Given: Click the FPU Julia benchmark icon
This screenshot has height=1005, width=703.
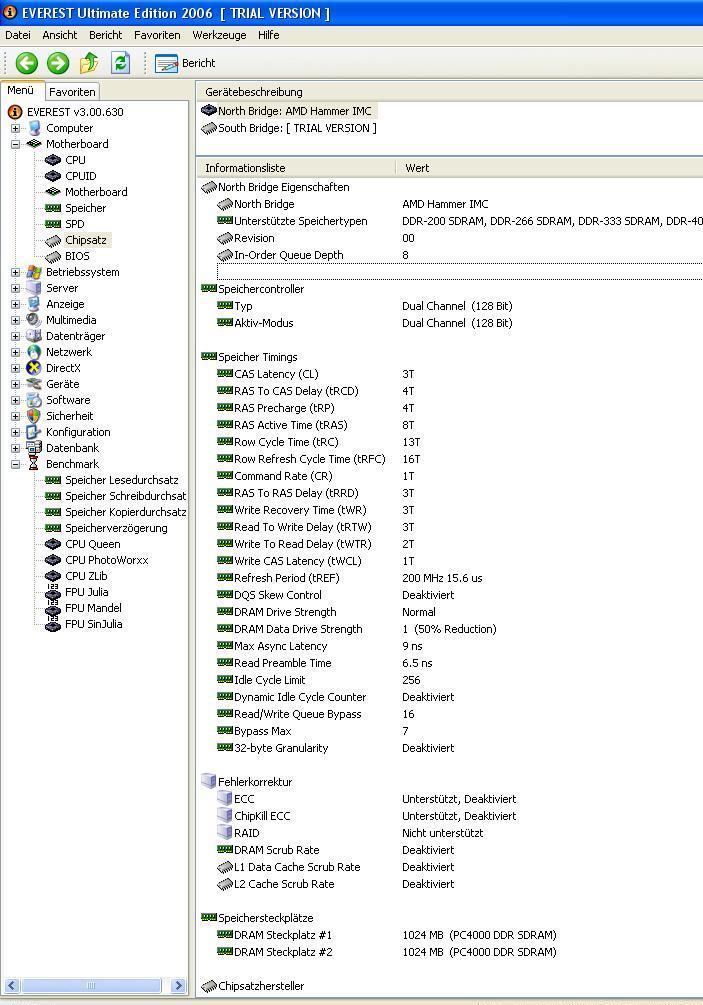Looking at the screenshot, I should pyautogui.click(x=53, y=592).
